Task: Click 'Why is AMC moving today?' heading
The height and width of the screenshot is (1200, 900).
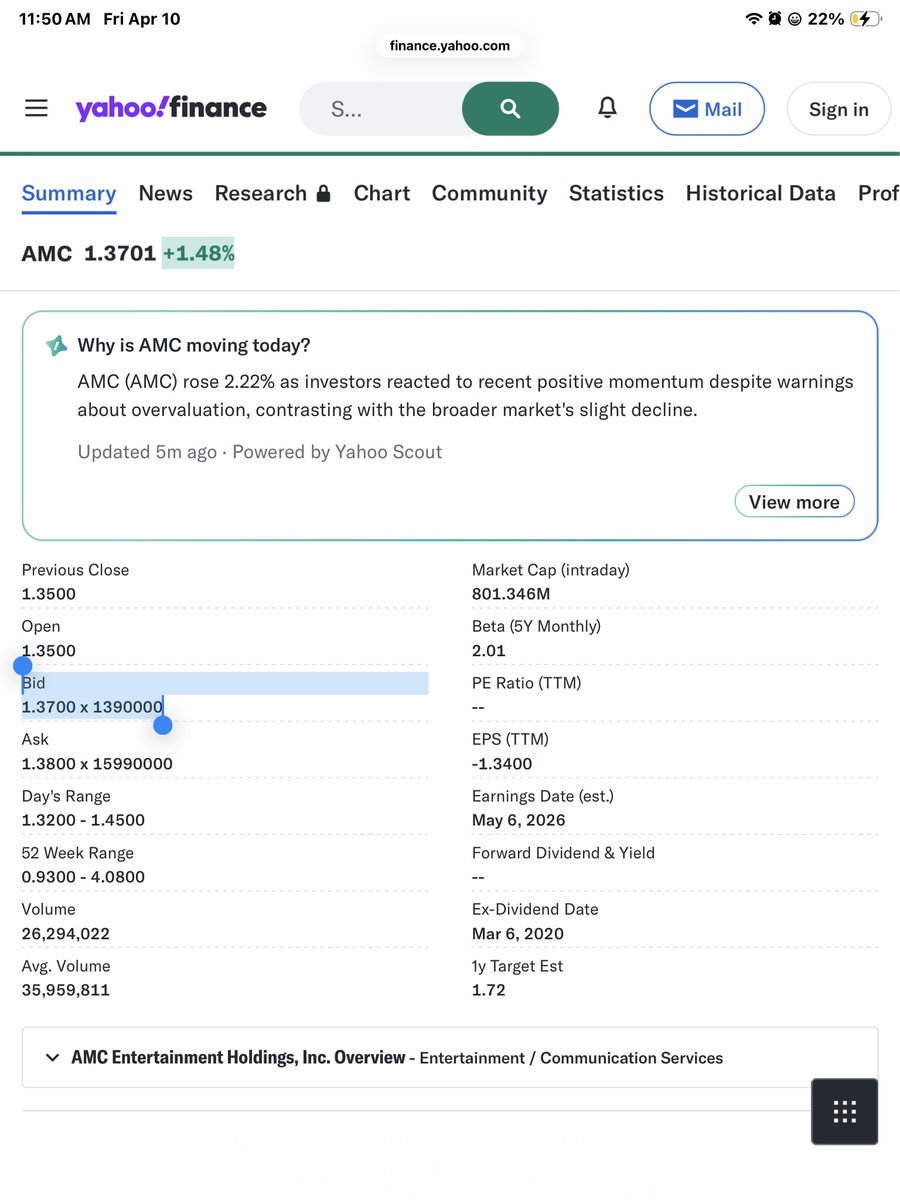Action: coord(194,346)
